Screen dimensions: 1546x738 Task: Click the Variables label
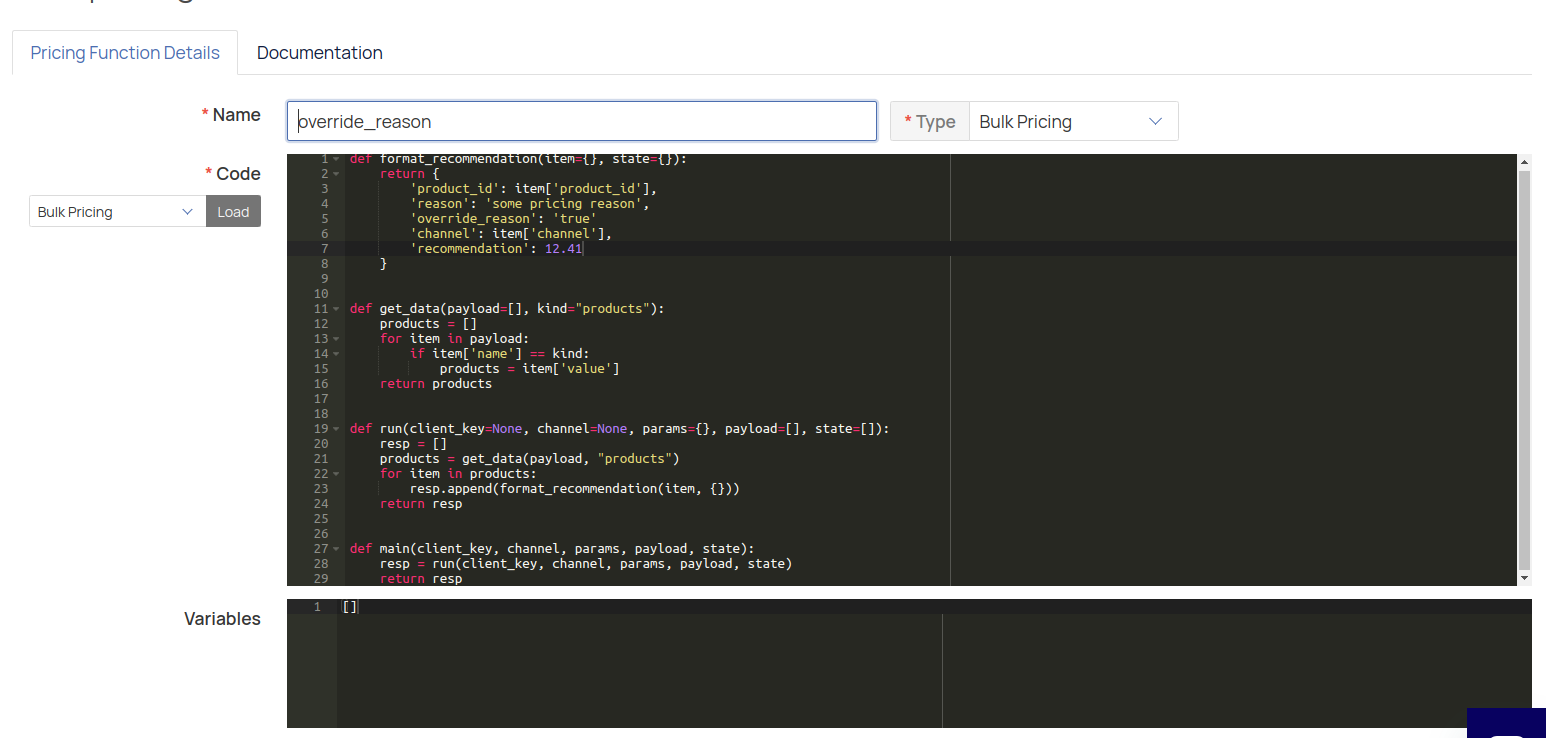pos(222,619)
